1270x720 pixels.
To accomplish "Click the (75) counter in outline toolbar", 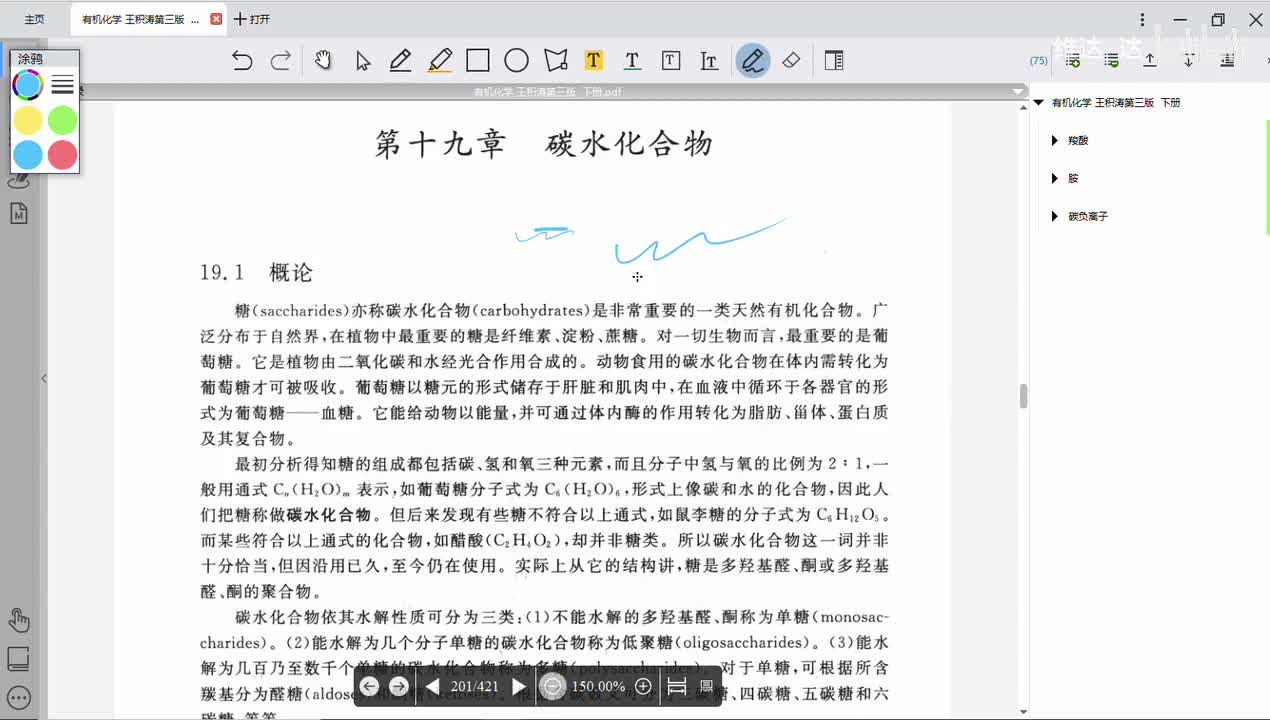I will pos(1039,61).
